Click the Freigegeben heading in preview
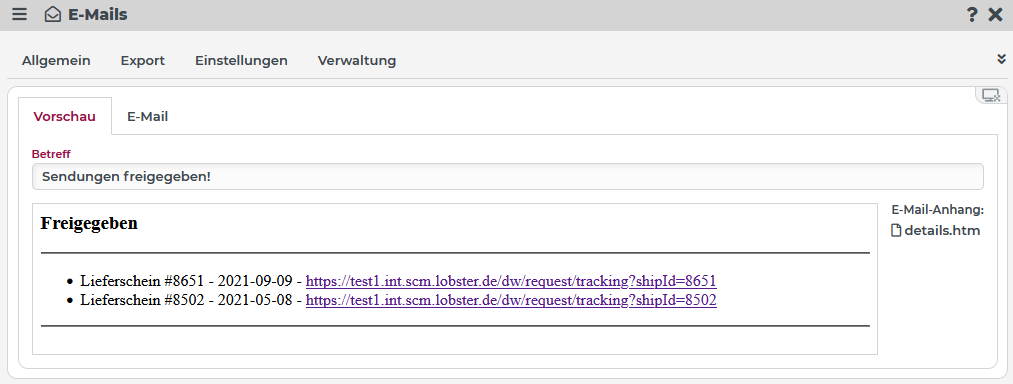Viewport: 1013px width, 384px height. pyautogui.click(x=89, y=224)
